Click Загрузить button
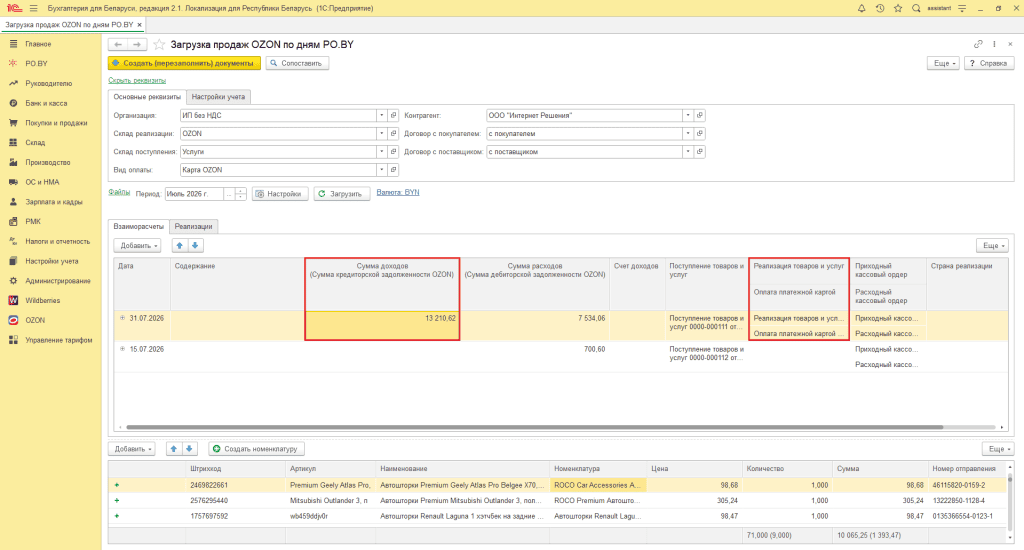Viewport: 1024px width, 550px height. [x=342, y=194]
